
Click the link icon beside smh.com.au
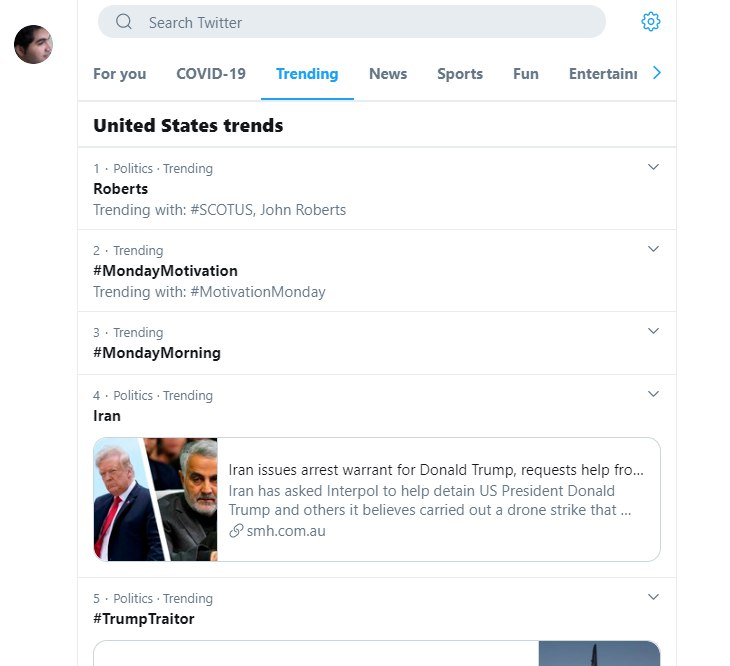point(236,531)
